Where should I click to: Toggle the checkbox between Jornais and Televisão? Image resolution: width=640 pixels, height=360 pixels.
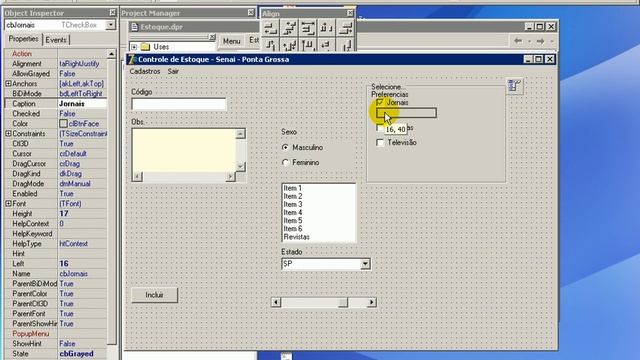tap(379, 128)
